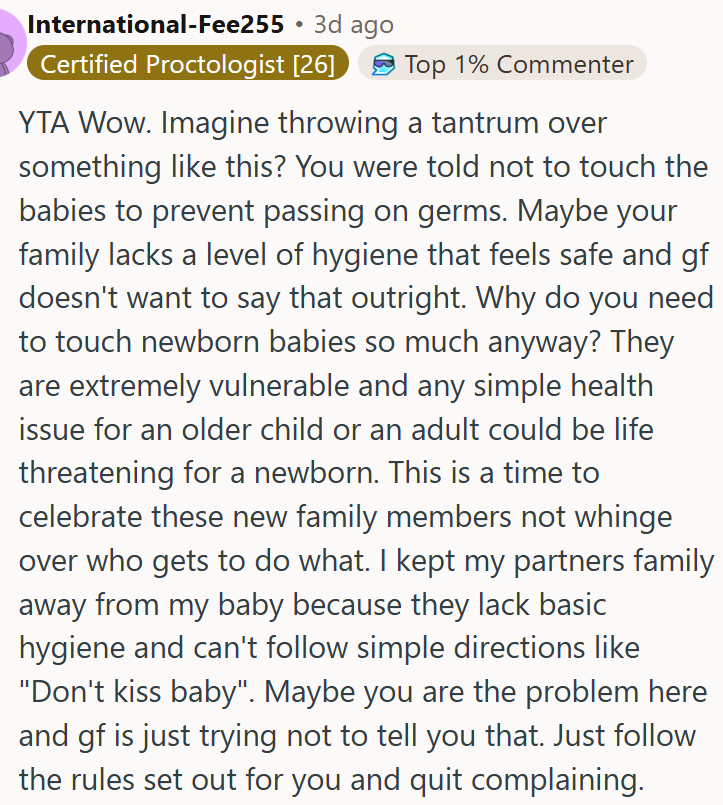This screenshot has width=723, height=805.
Task: Select the purple profile avatar thumbnail
Action: [12, 40]
